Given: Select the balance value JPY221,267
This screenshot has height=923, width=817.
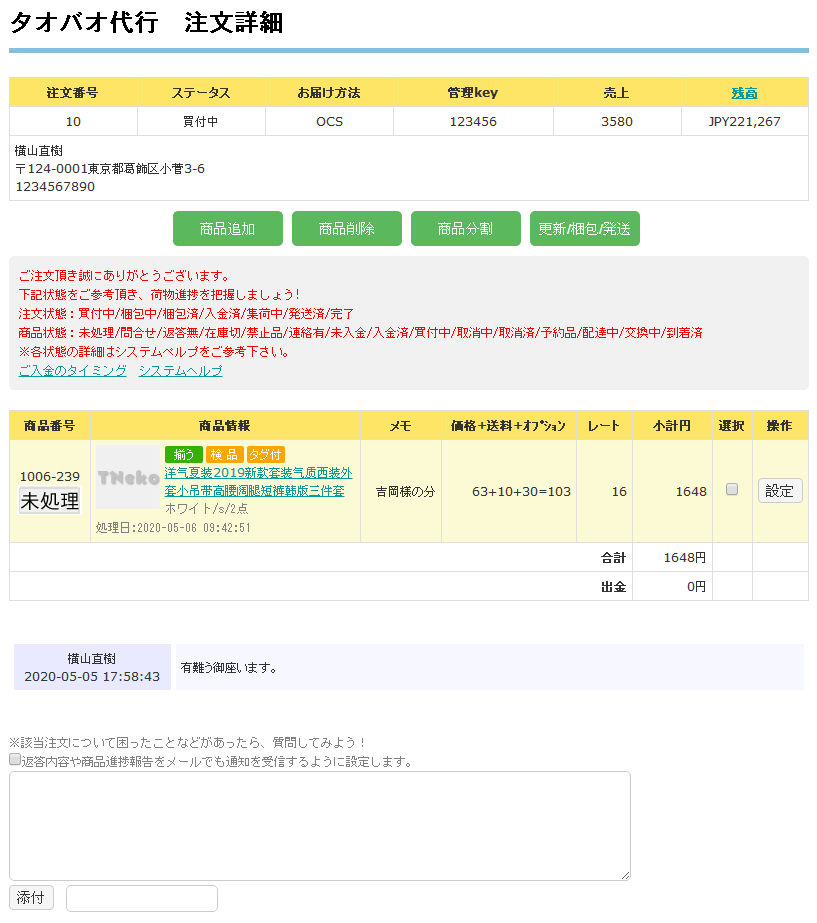Looking at the screenshot, I should tap(745, 122).
